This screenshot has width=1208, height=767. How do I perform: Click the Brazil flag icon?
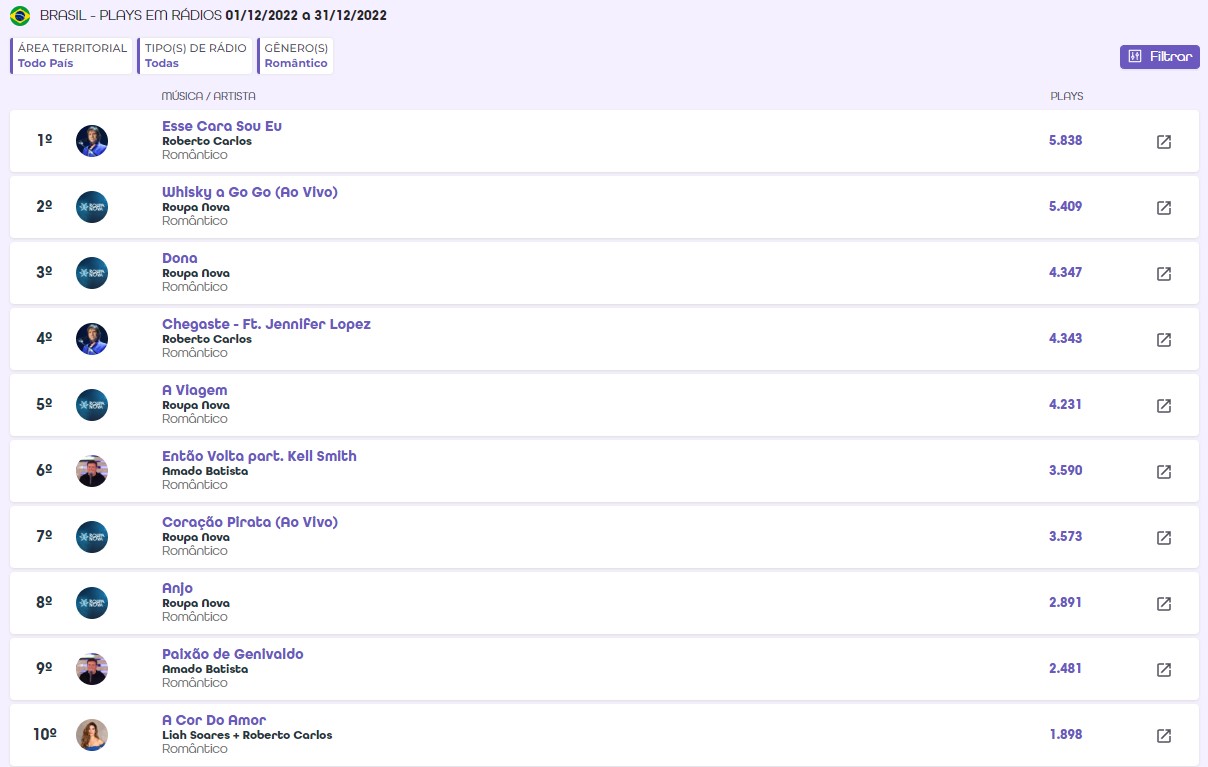[x=20, y=15]
